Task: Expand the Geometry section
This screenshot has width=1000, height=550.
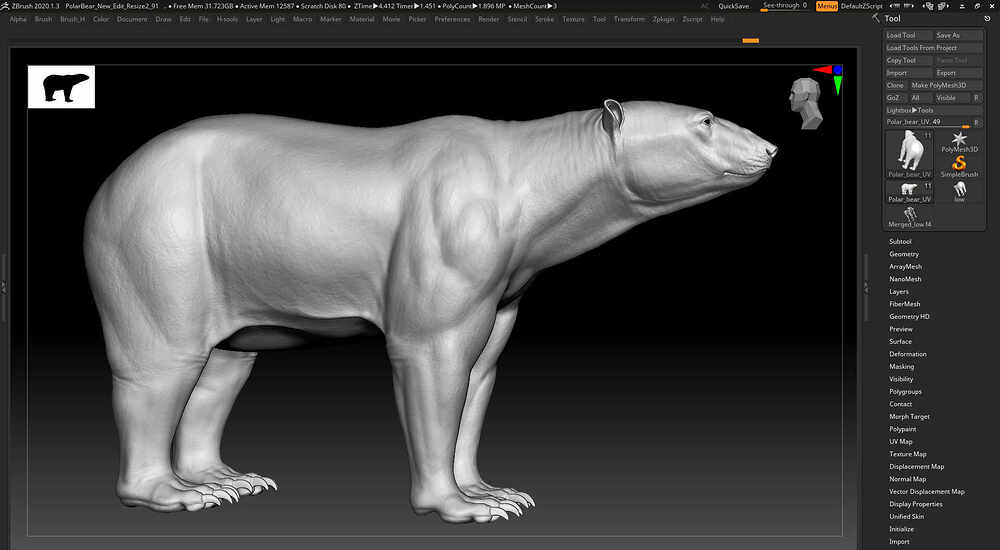Action: pos(904,254)
